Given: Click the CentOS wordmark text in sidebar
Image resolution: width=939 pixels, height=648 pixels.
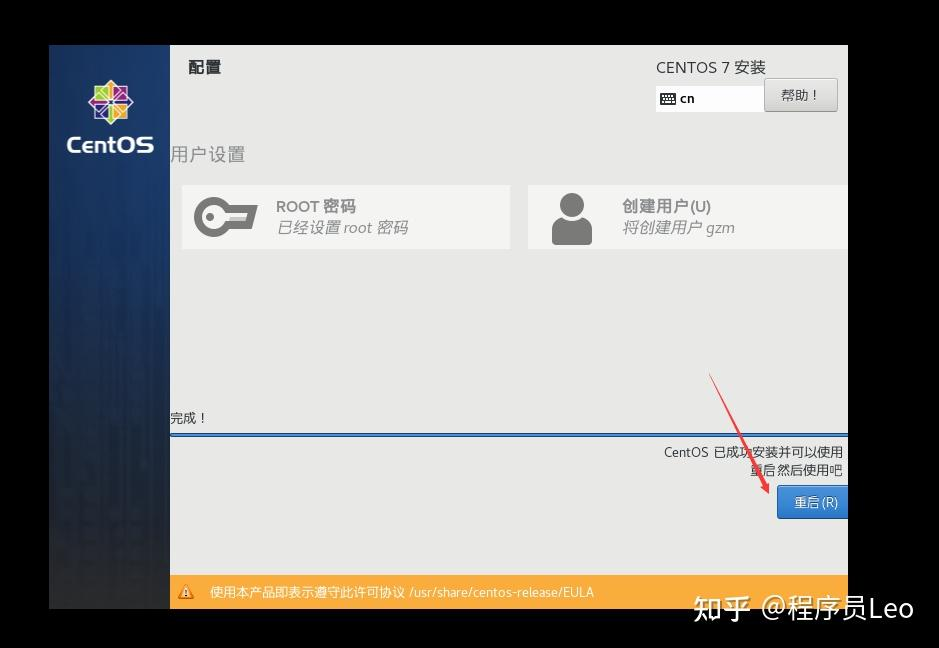Looking at the screenshot, I should click(x=110, y=145).
